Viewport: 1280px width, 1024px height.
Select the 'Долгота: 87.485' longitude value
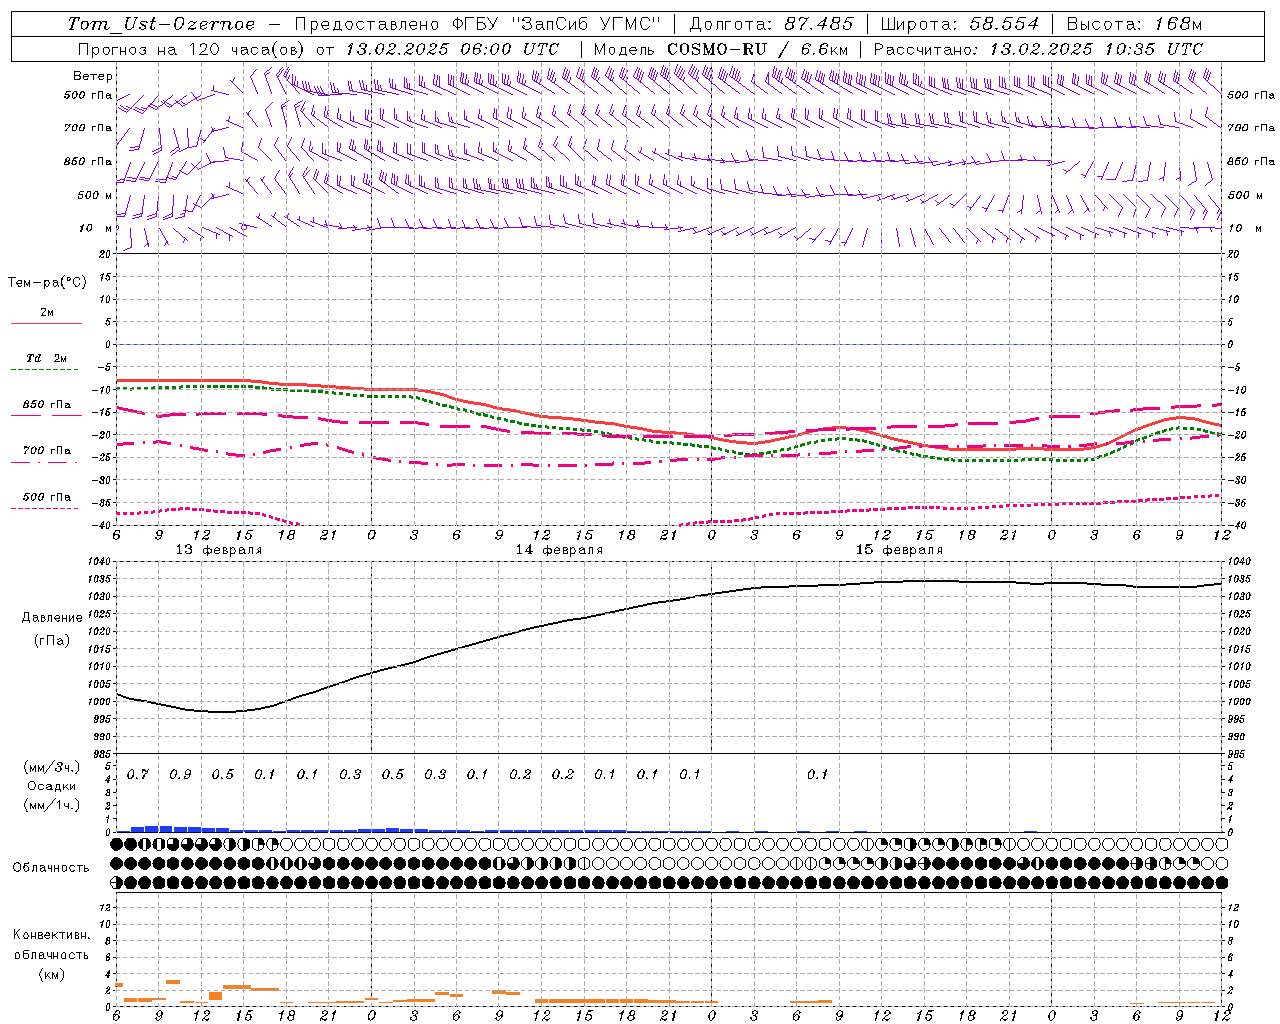[x=772, y=24]
